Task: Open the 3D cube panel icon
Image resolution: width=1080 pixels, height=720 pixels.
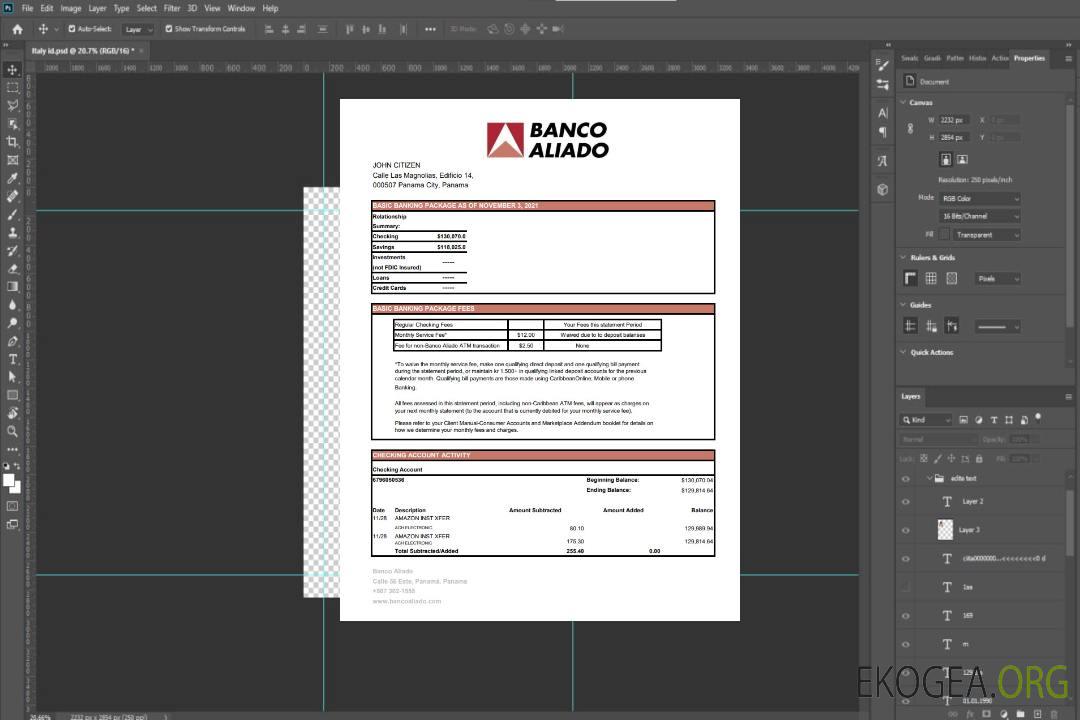Action: pyautogui.click(x=883, y=189)
